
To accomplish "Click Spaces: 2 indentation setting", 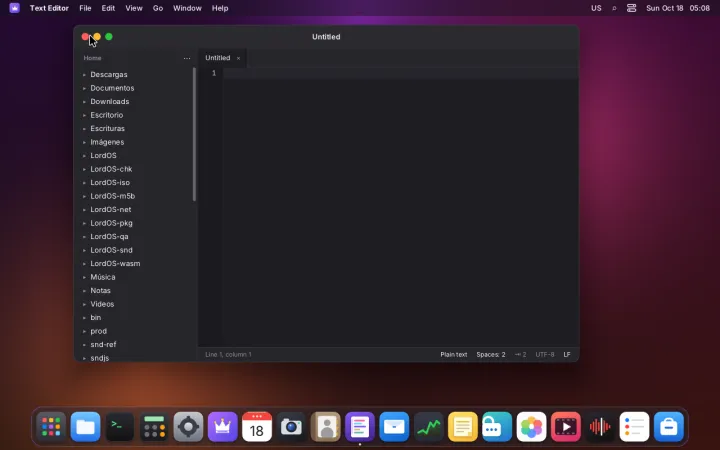I will (x=491, y=354).
